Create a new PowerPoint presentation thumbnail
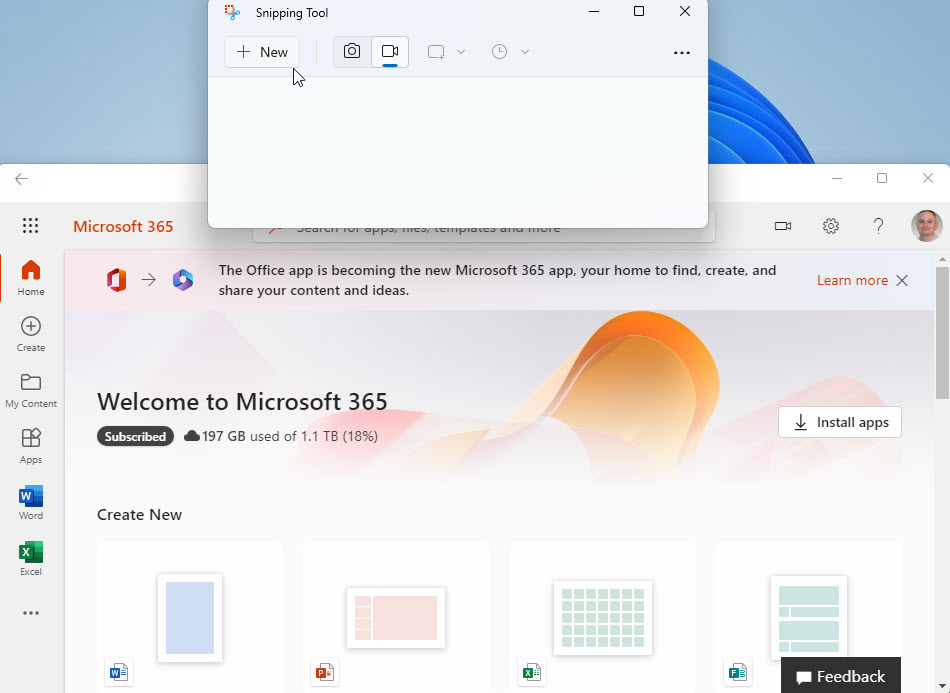Image resolution: width=950 pixels, height=693 pixels. click(396, 618)
